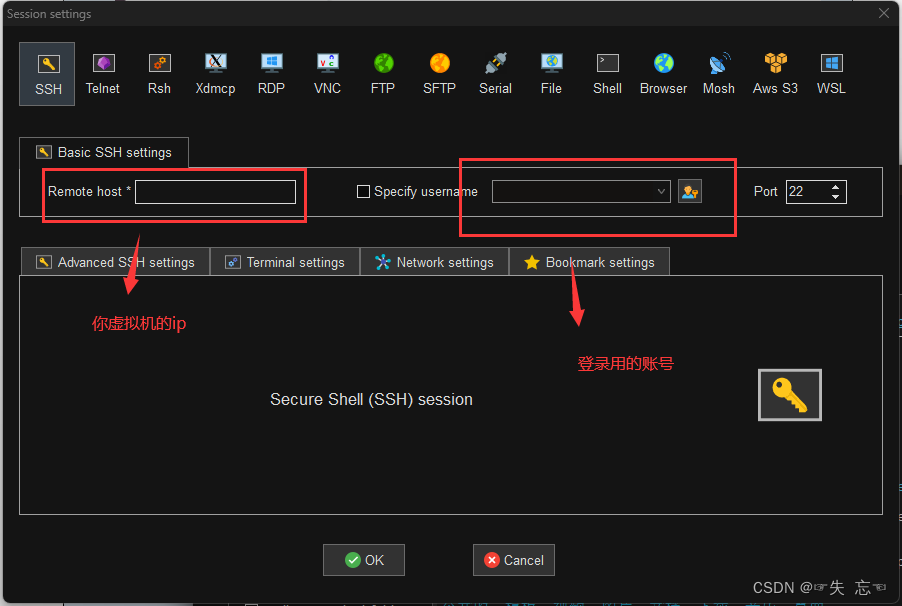
Task: Increase the Port value with the up arrow
Action: tap(835, 185)
